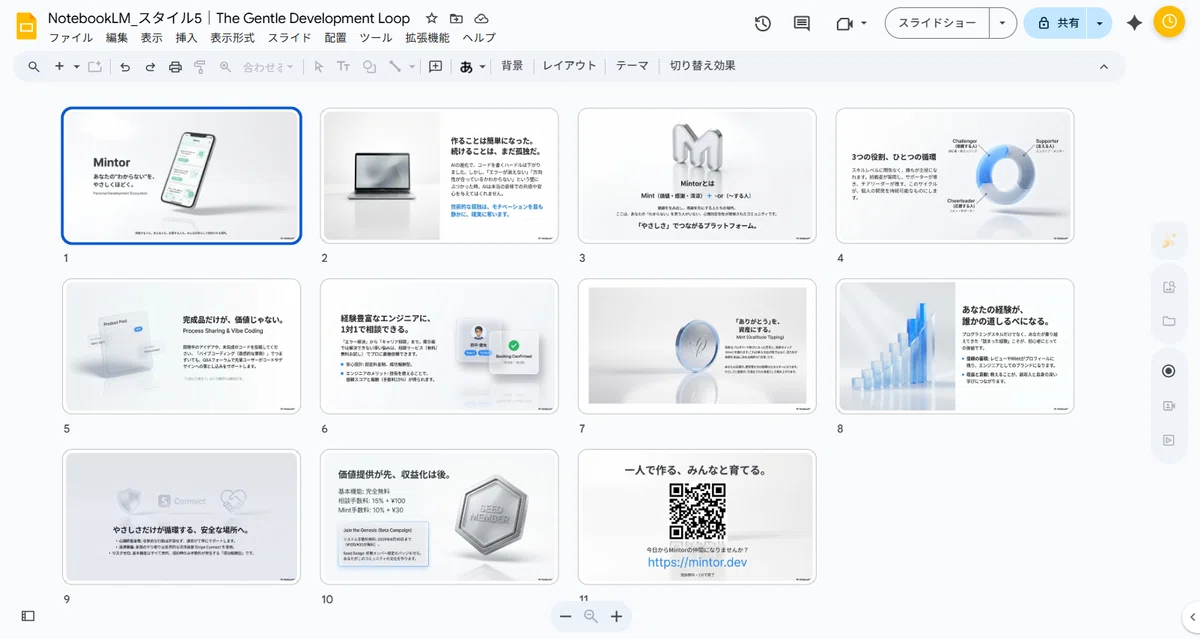Open the image search side panel icon
This screenshot has width=1200, height=639.
coord(1168,288)
